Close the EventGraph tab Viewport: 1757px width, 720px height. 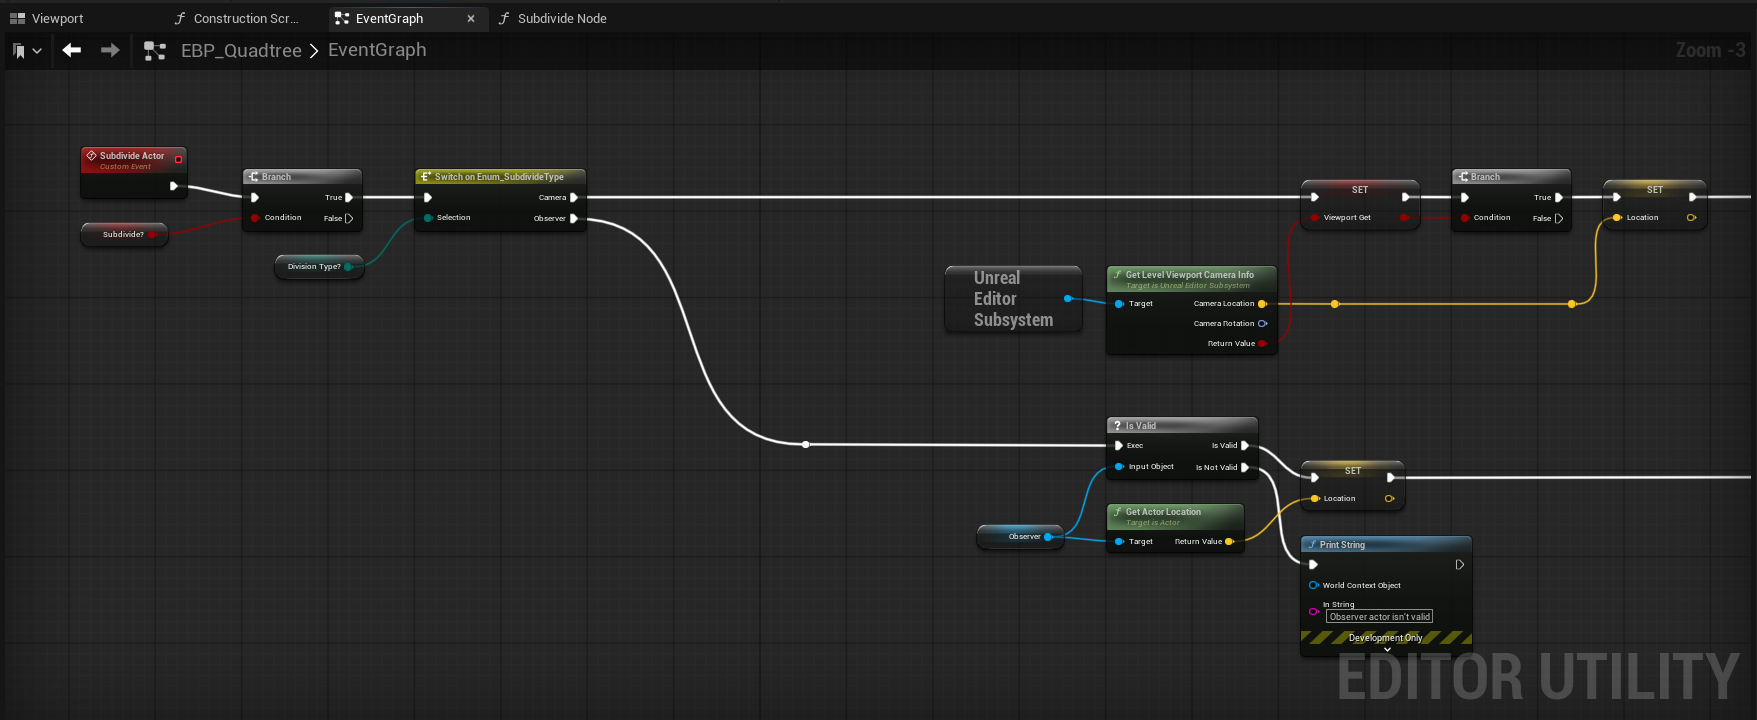click(x=471, y=18)
